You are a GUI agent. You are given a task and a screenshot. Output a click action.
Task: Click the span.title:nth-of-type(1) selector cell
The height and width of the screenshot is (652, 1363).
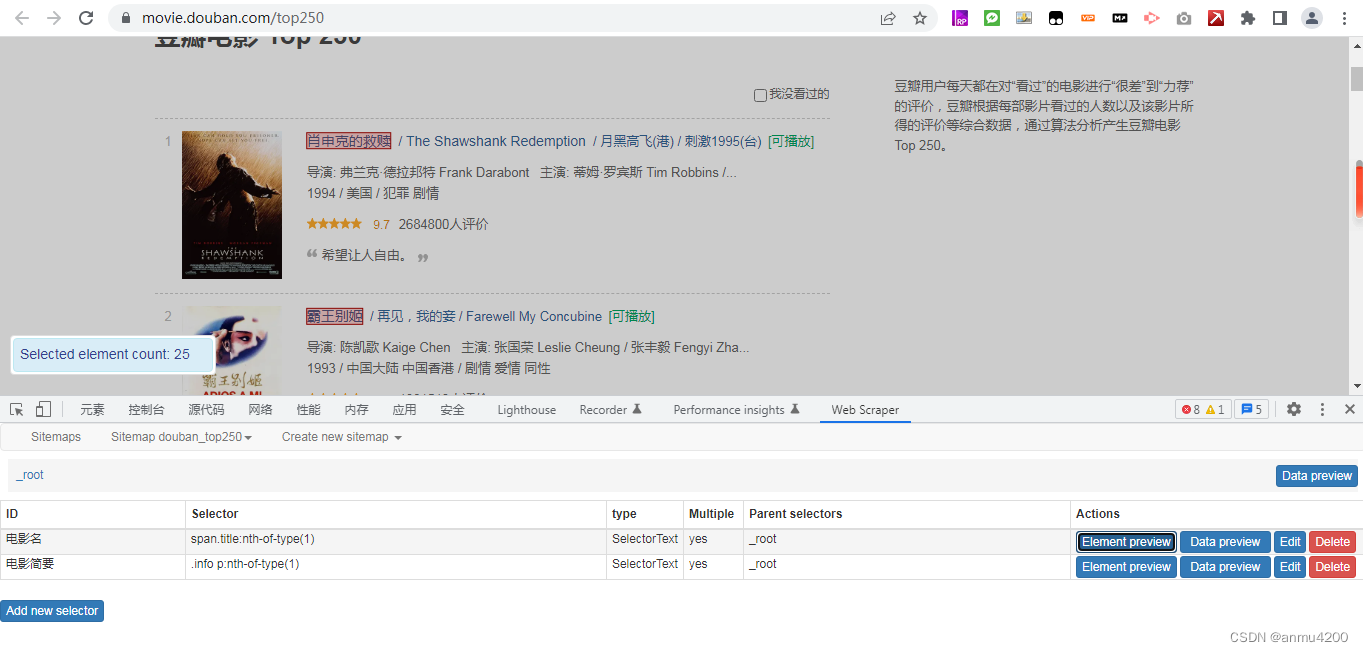396,540
